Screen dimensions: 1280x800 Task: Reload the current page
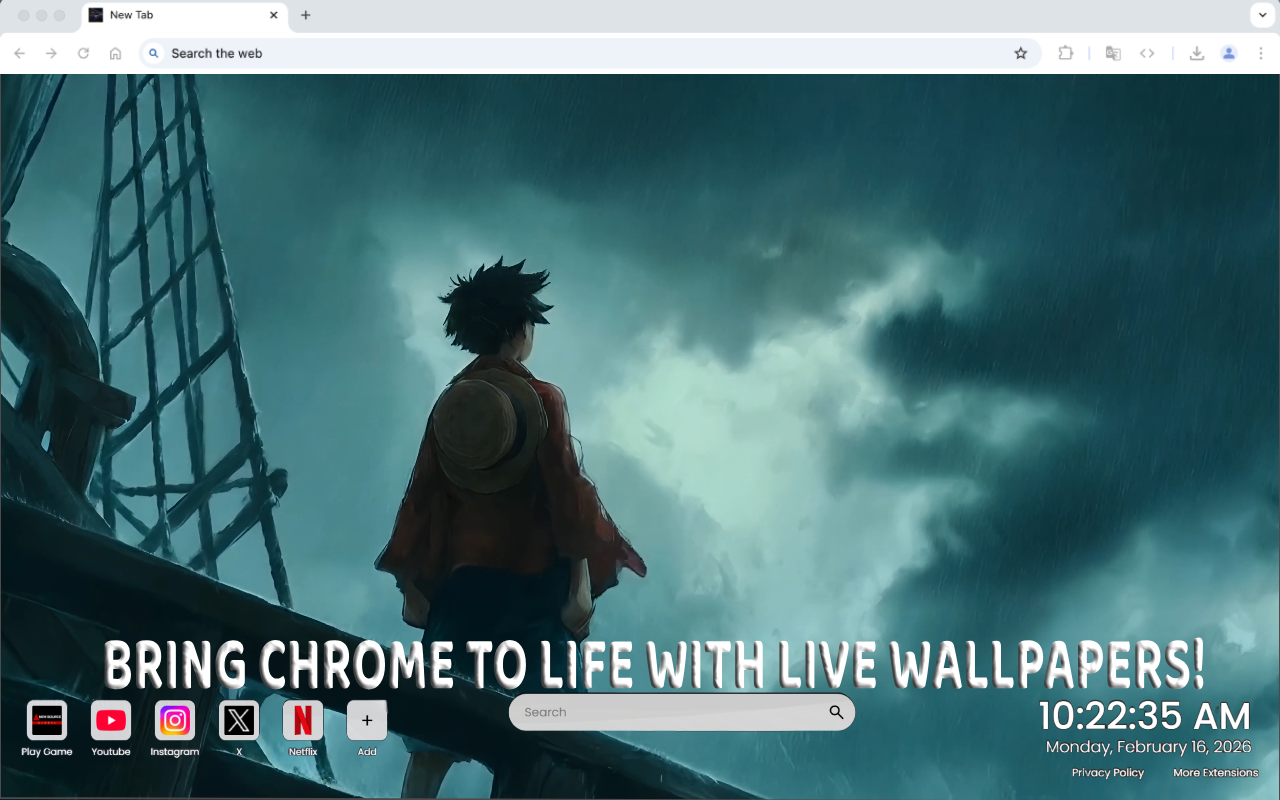pyautogui.click(x=84, y=53)
